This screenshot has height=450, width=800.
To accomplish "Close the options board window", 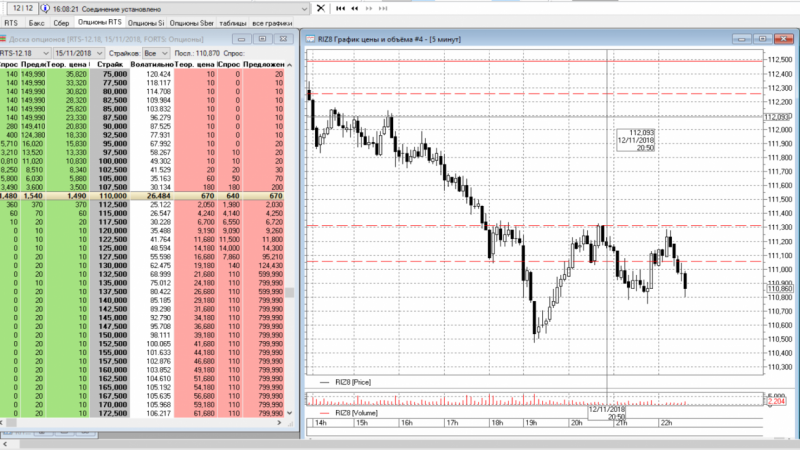I will 283,39.
